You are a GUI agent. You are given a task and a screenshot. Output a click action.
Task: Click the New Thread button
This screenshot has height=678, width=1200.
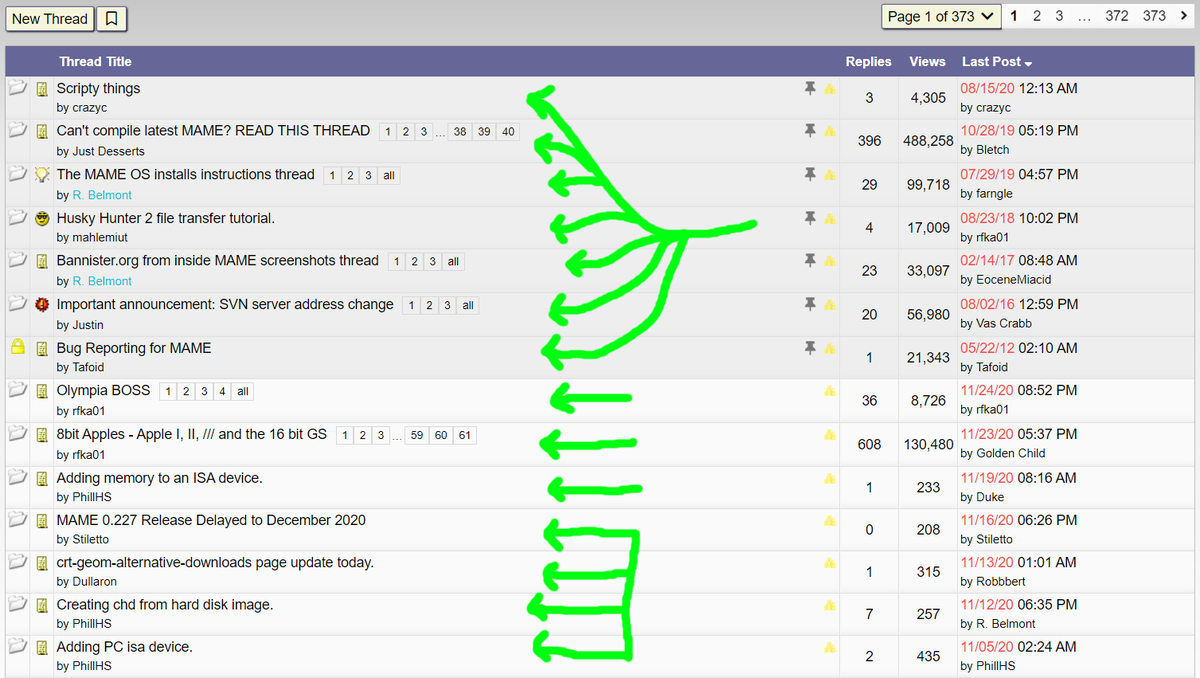click(50, 18)
